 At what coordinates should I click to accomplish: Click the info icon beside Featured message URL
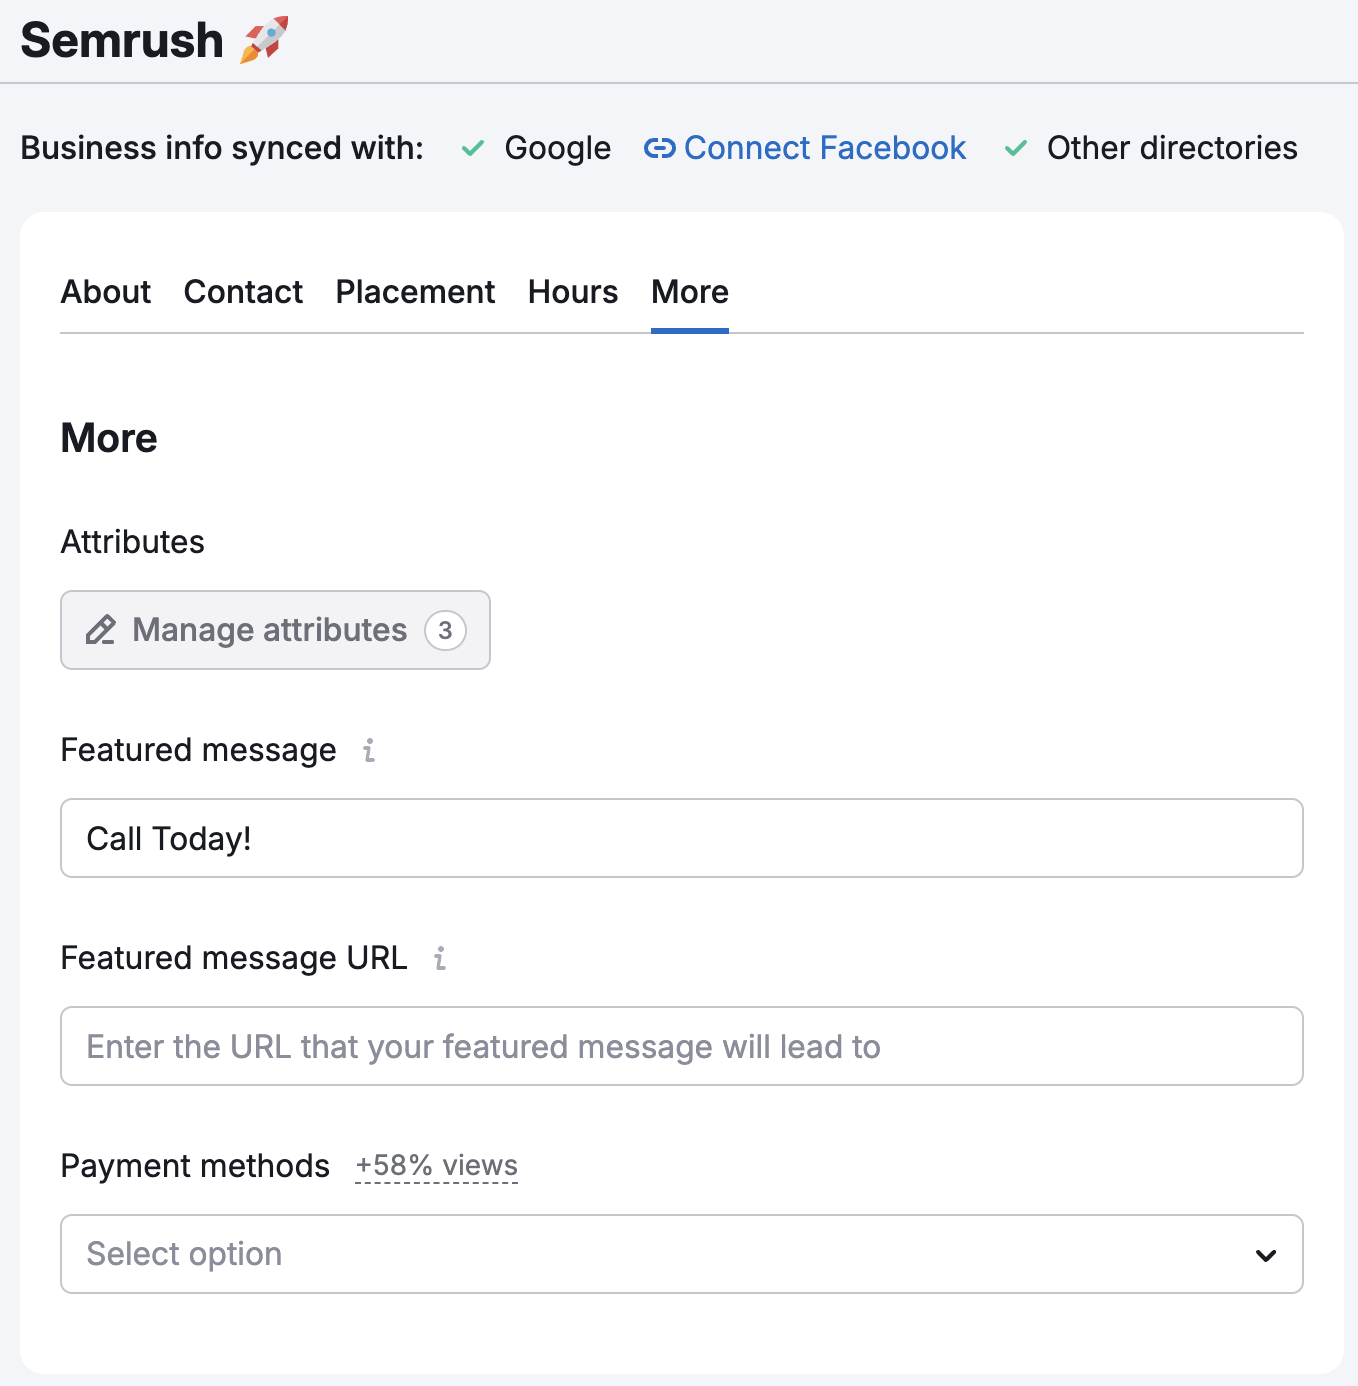pyautogui.click(x=440, y=958)
